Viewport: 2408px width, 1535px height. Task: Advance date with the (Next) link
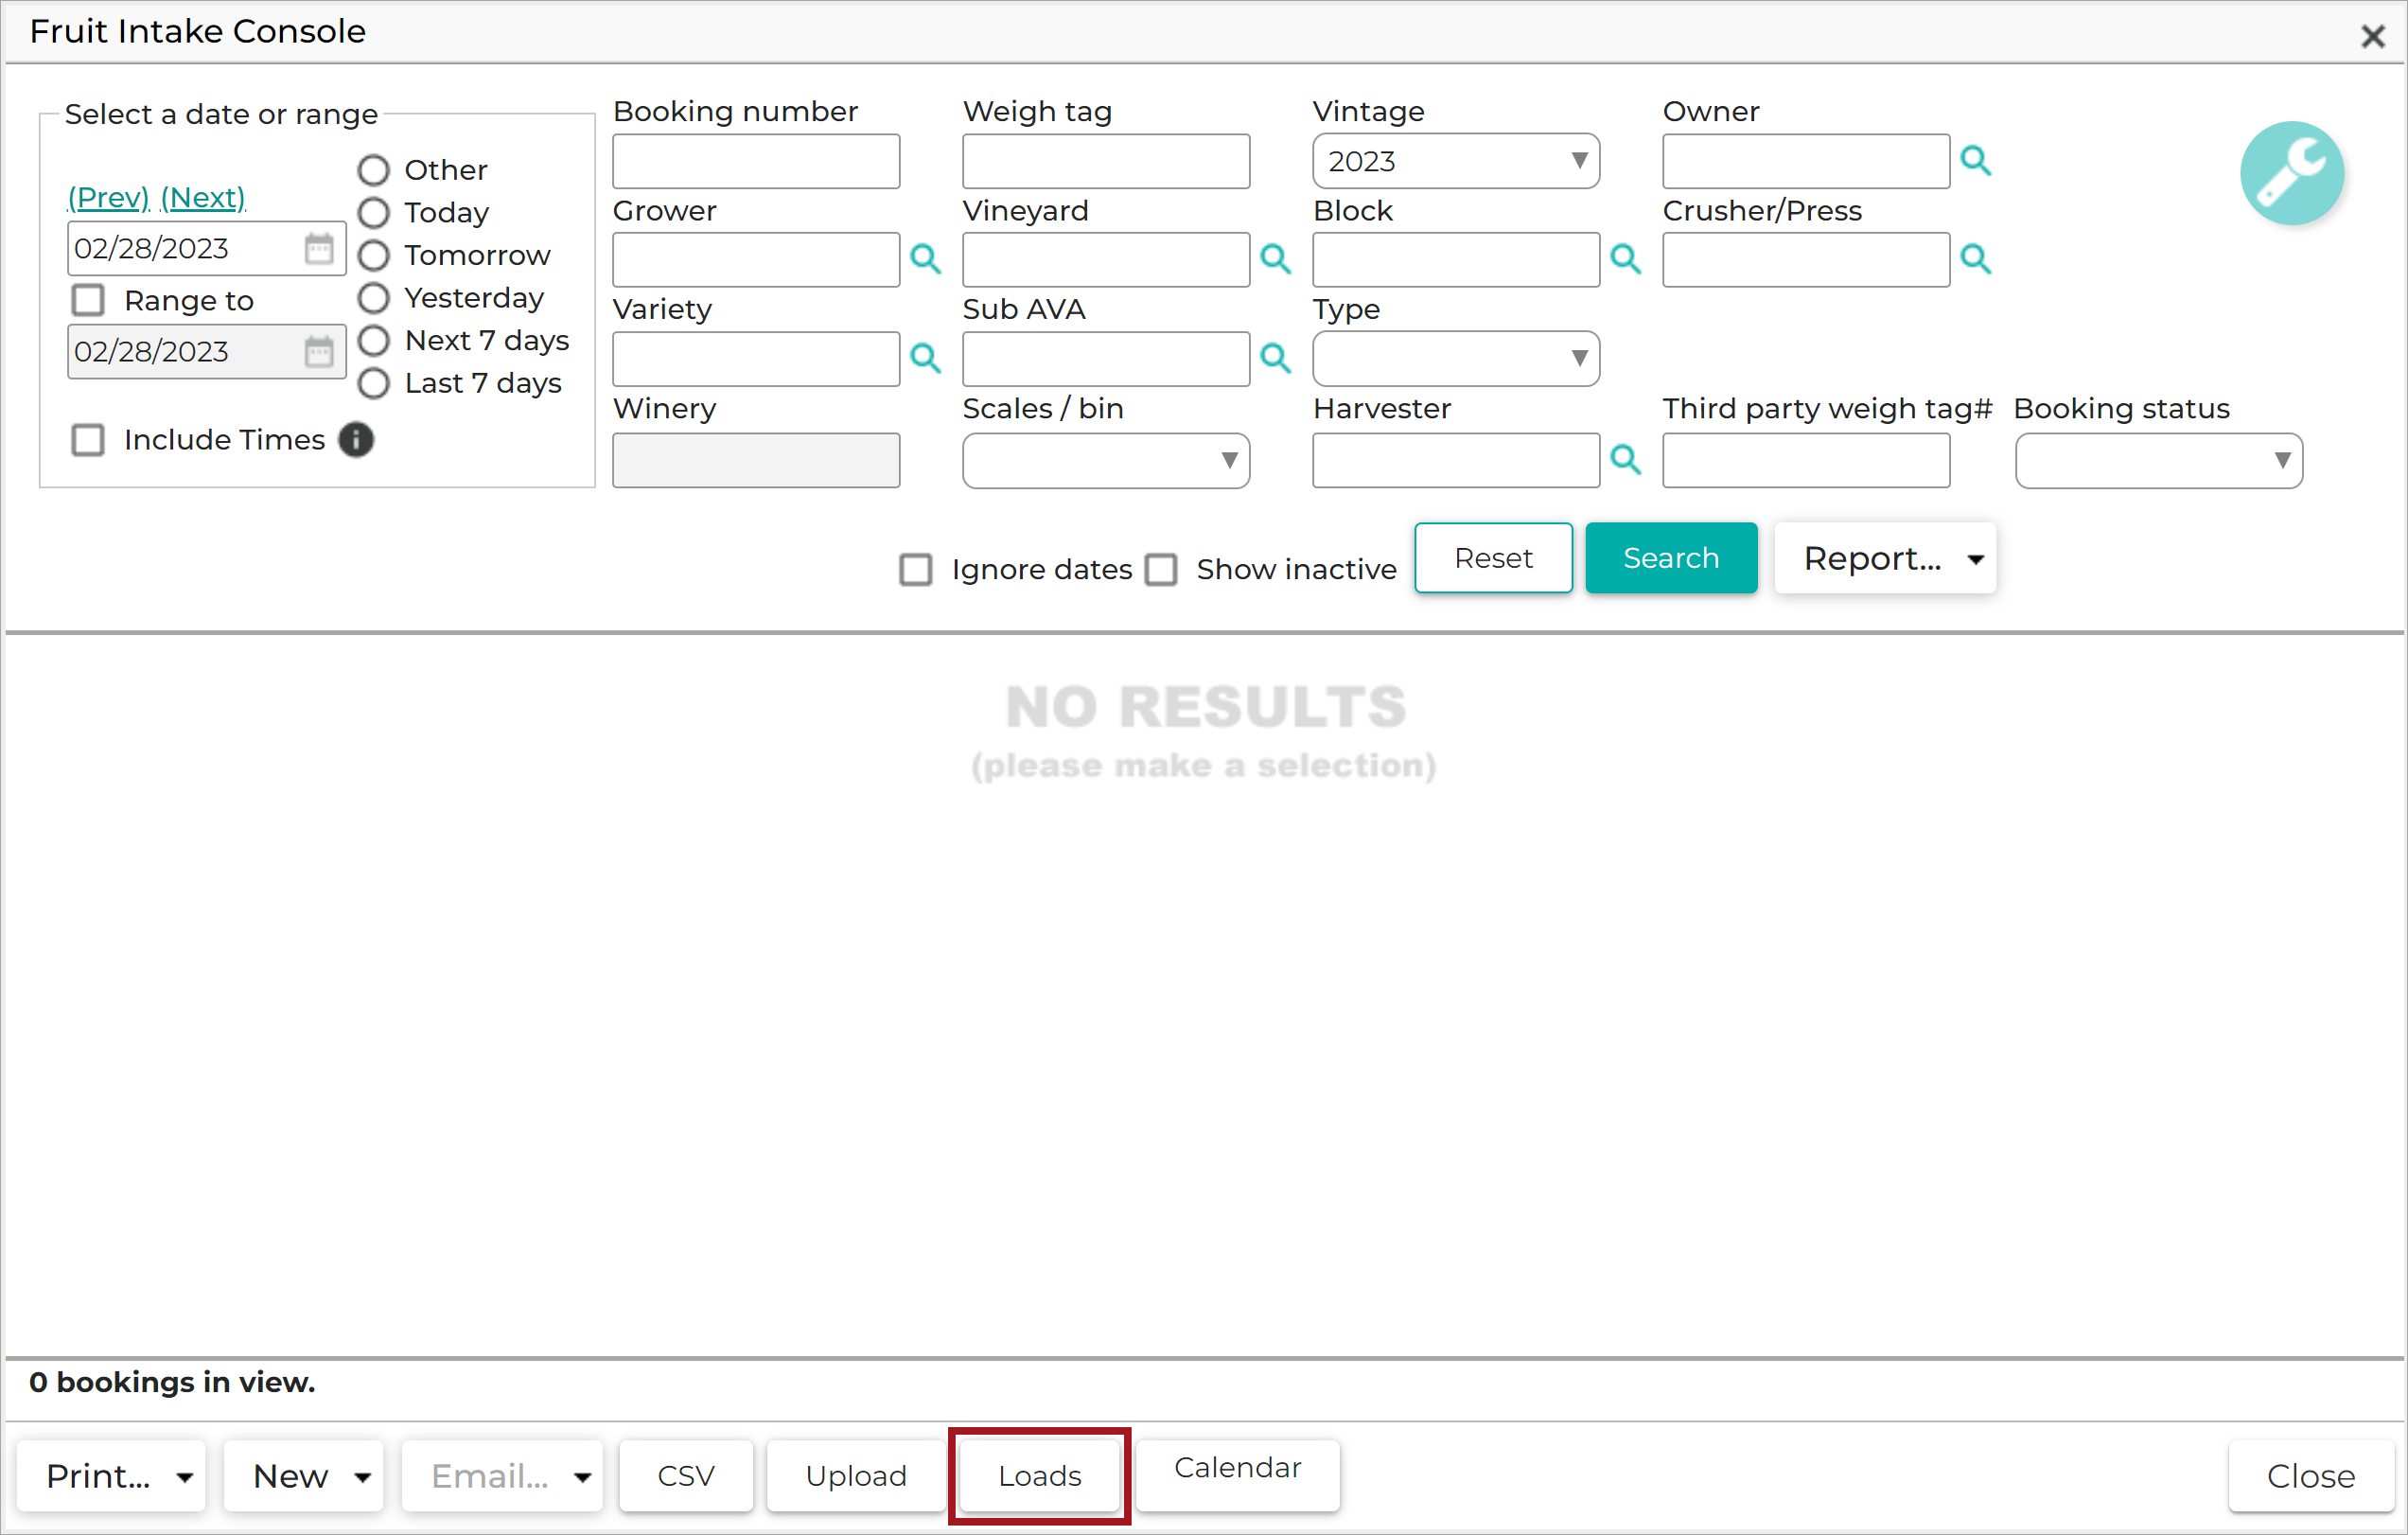tap(203, 198)
